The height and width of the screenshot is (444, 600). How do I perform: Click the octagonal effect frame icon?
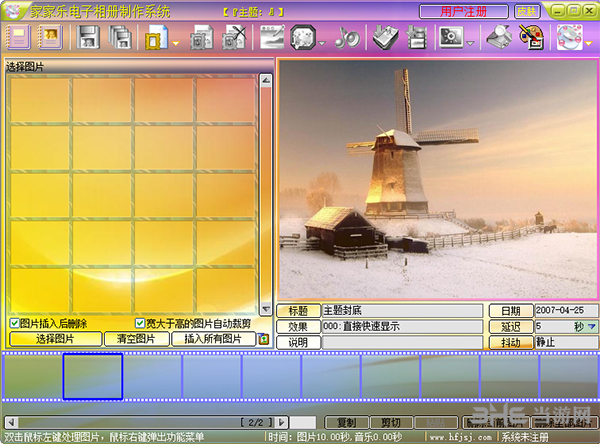pos(303,37)
